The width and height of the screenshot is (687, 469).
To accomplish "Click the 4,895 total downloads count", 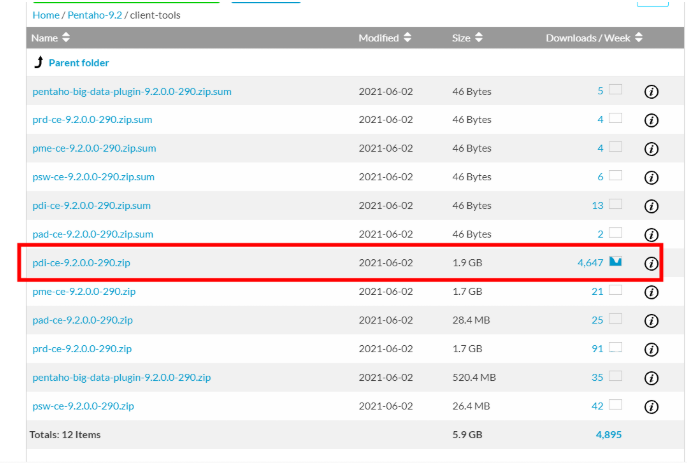I will pyautogui.click(x=609, y=434).
